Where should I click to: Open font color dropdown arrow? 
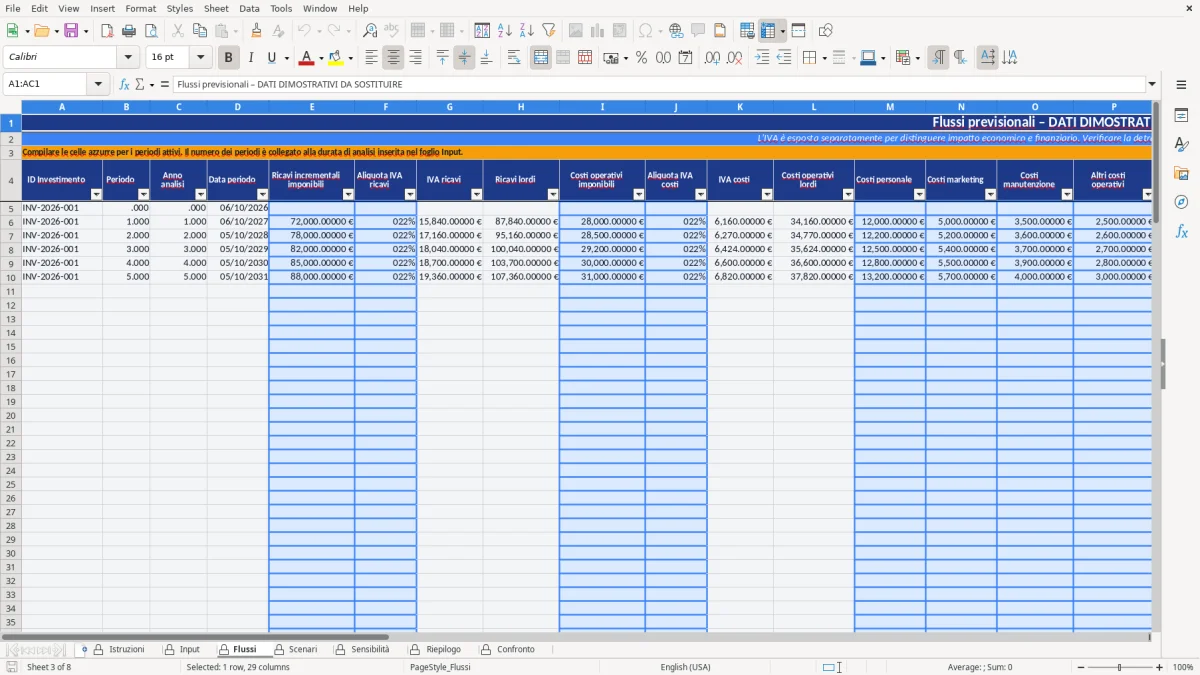(x=321, y=58)
